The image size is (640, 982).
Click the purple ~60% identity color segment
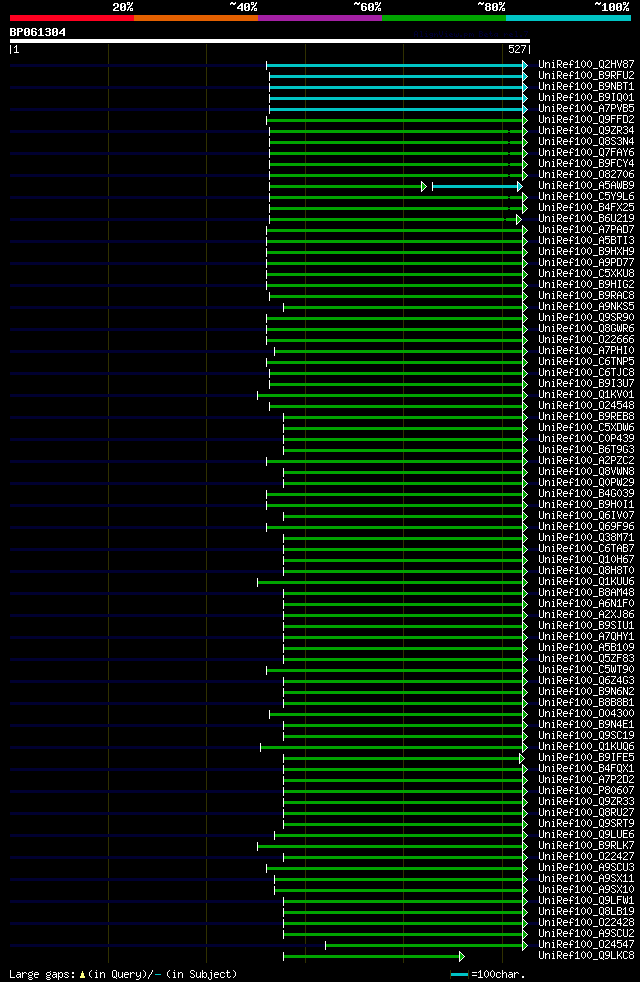pyautogui.click(x=320, y=18)
